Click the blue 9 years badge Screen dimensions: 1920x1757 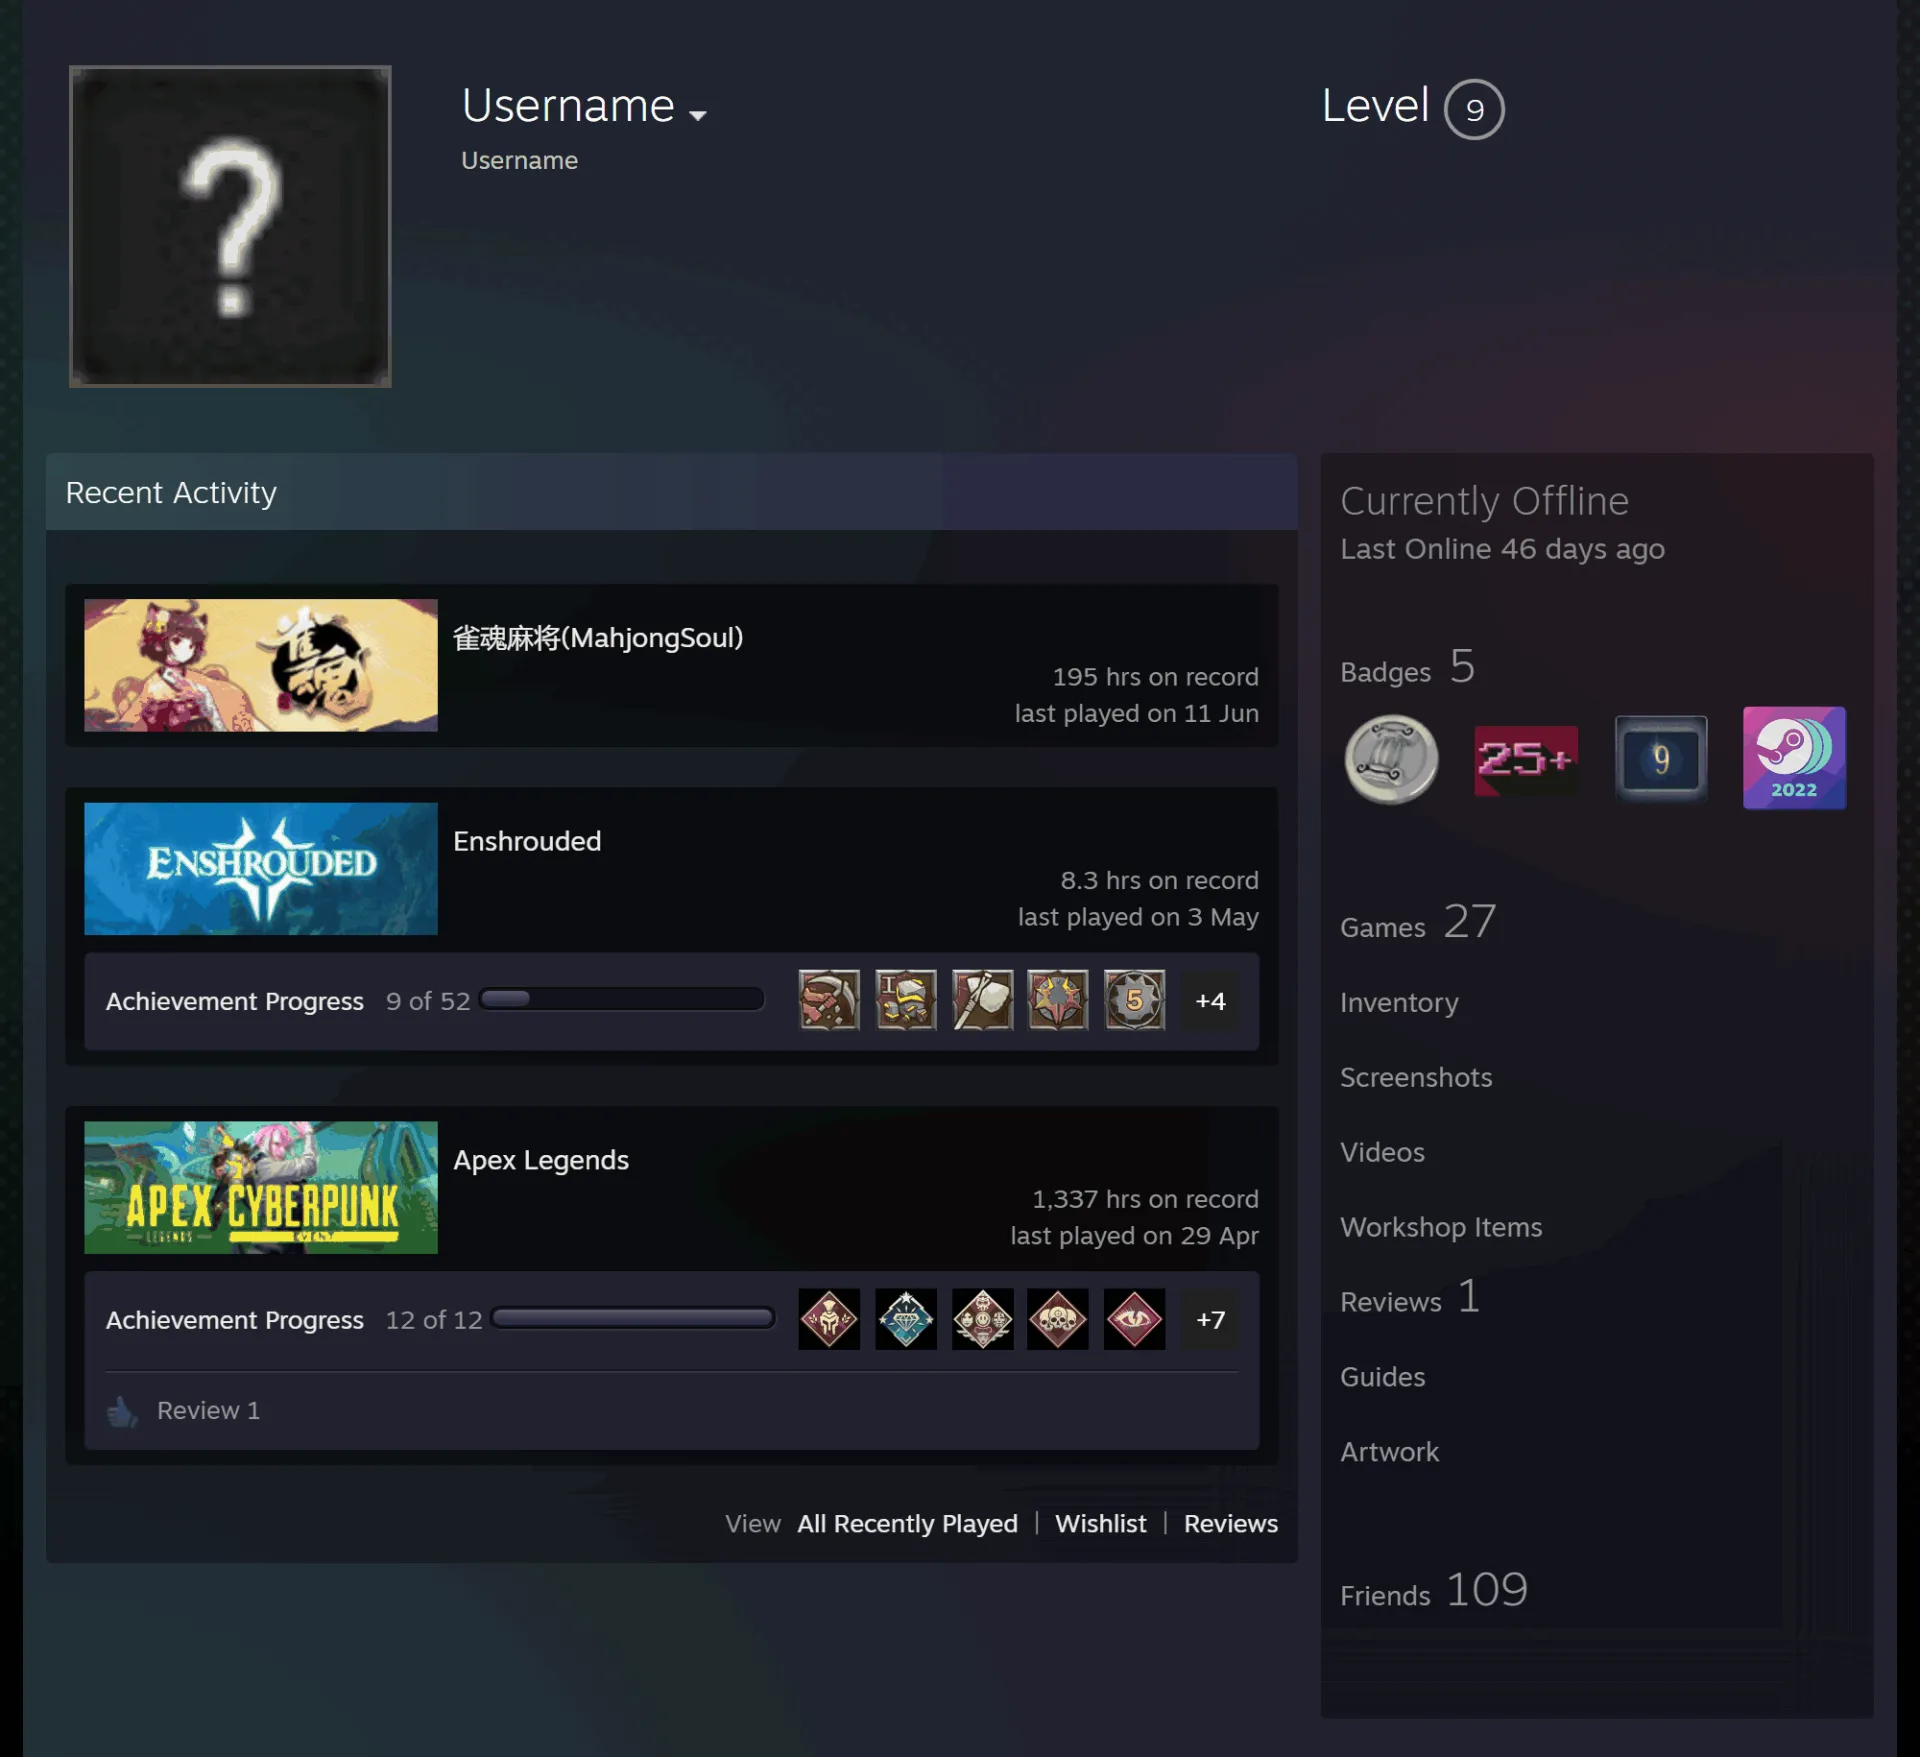1661,759
